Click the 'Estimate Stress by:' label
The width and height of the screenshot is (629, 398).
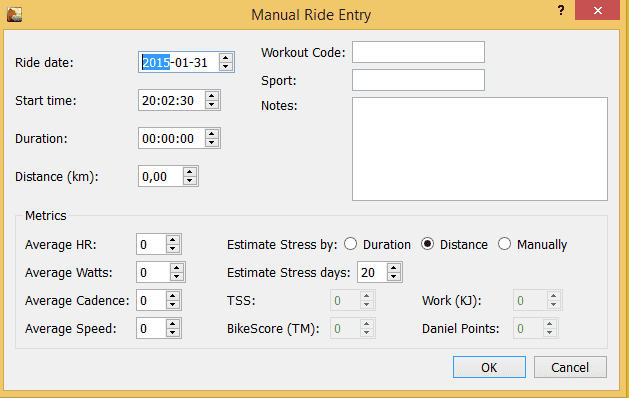pos(282,244)
